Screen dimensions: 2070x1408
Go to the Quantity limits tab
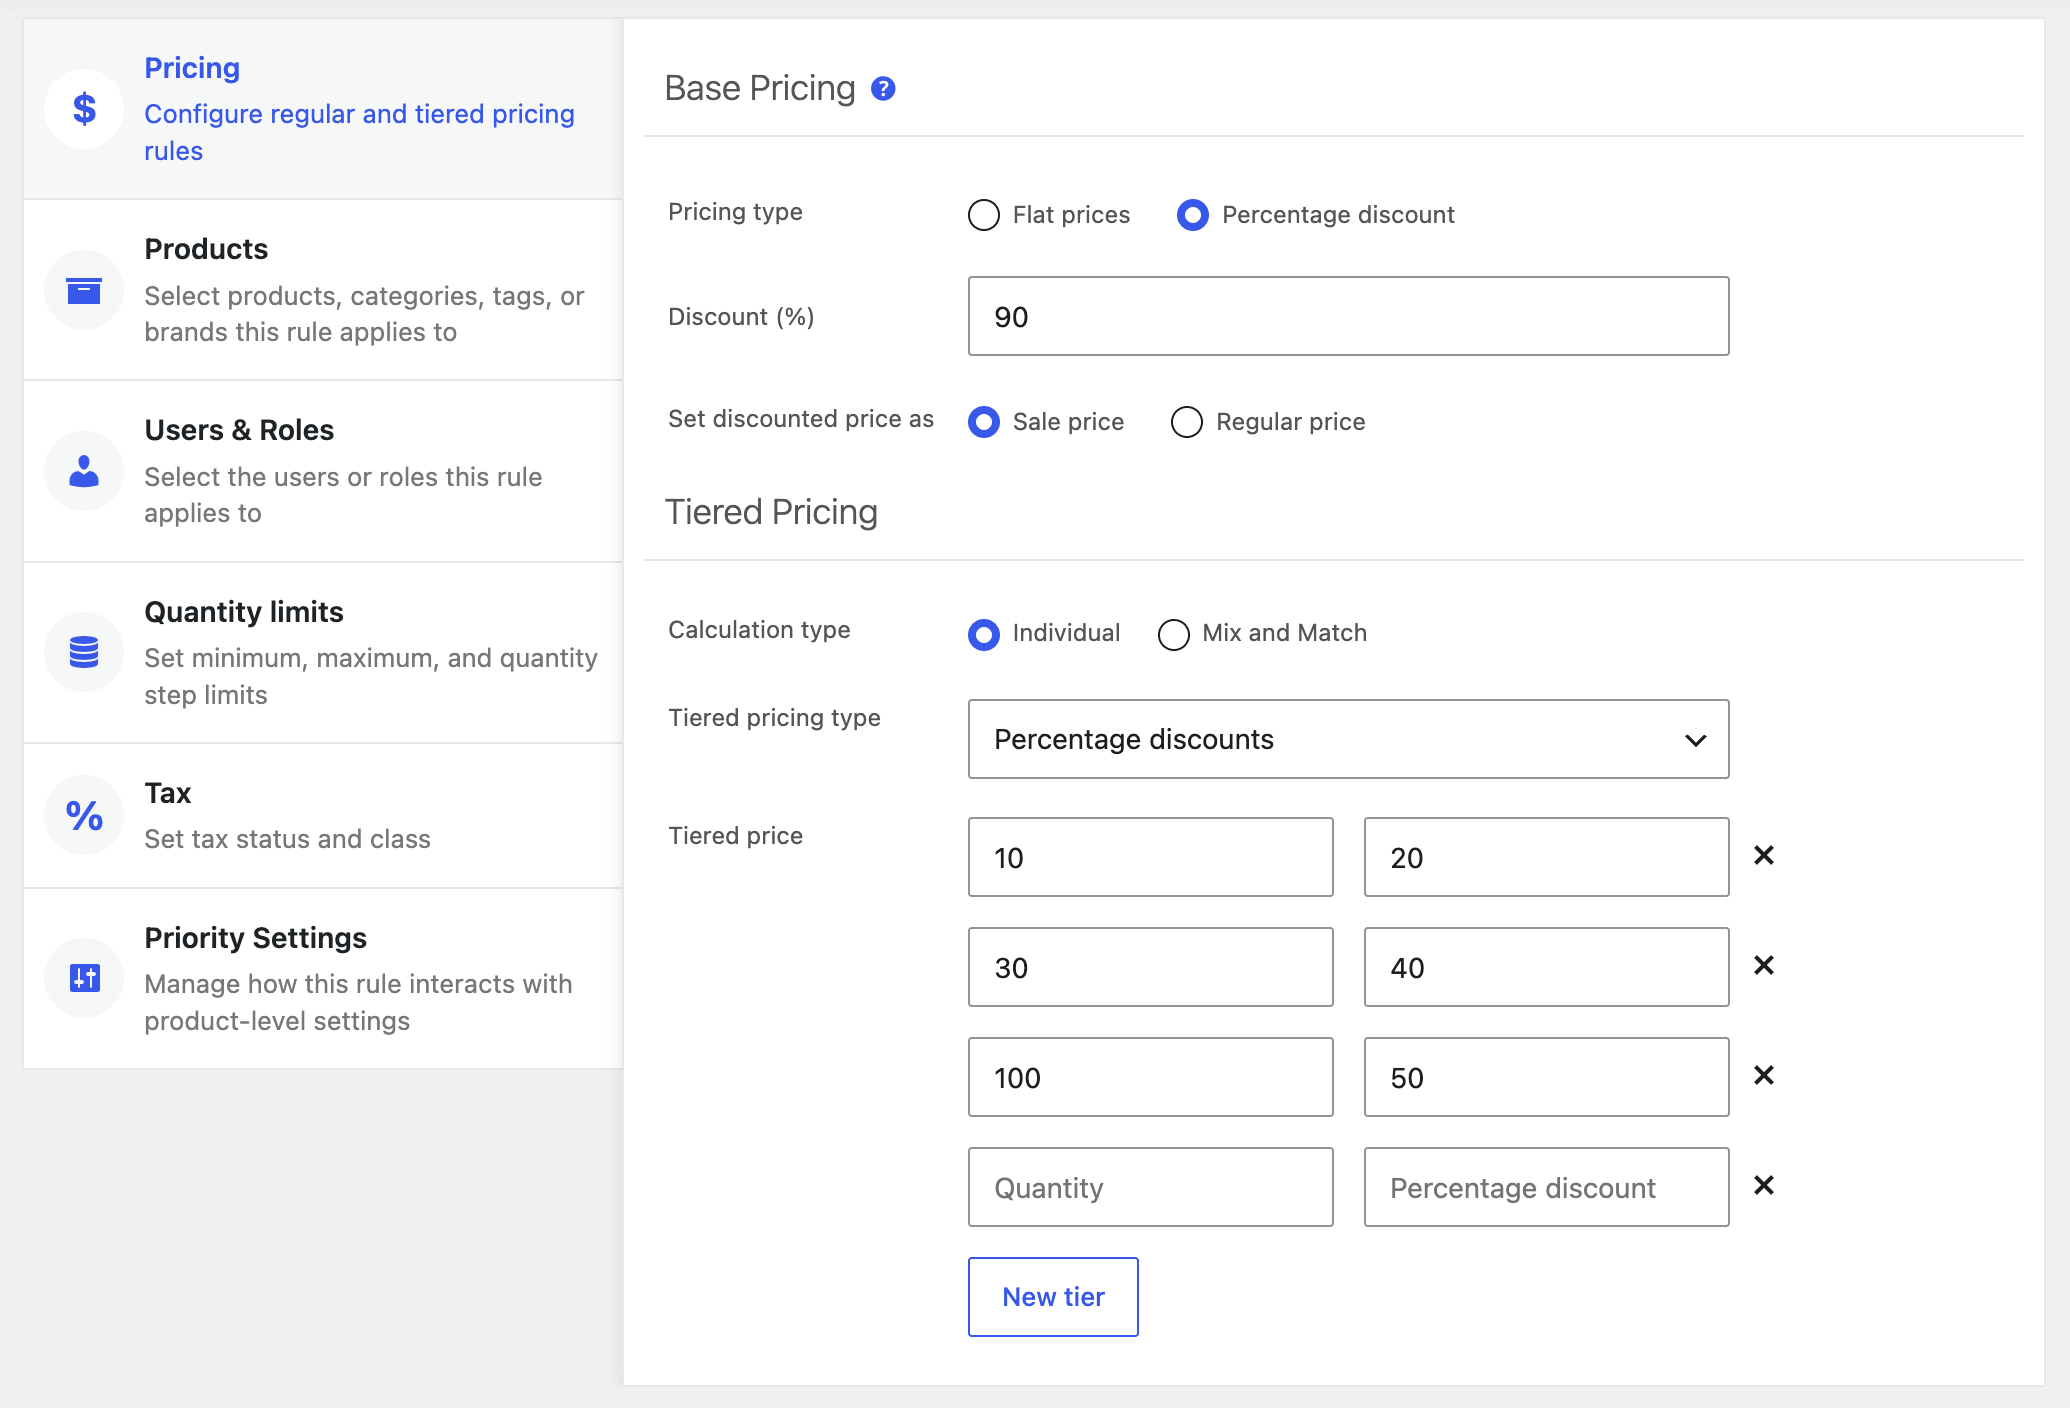(323, 652)
